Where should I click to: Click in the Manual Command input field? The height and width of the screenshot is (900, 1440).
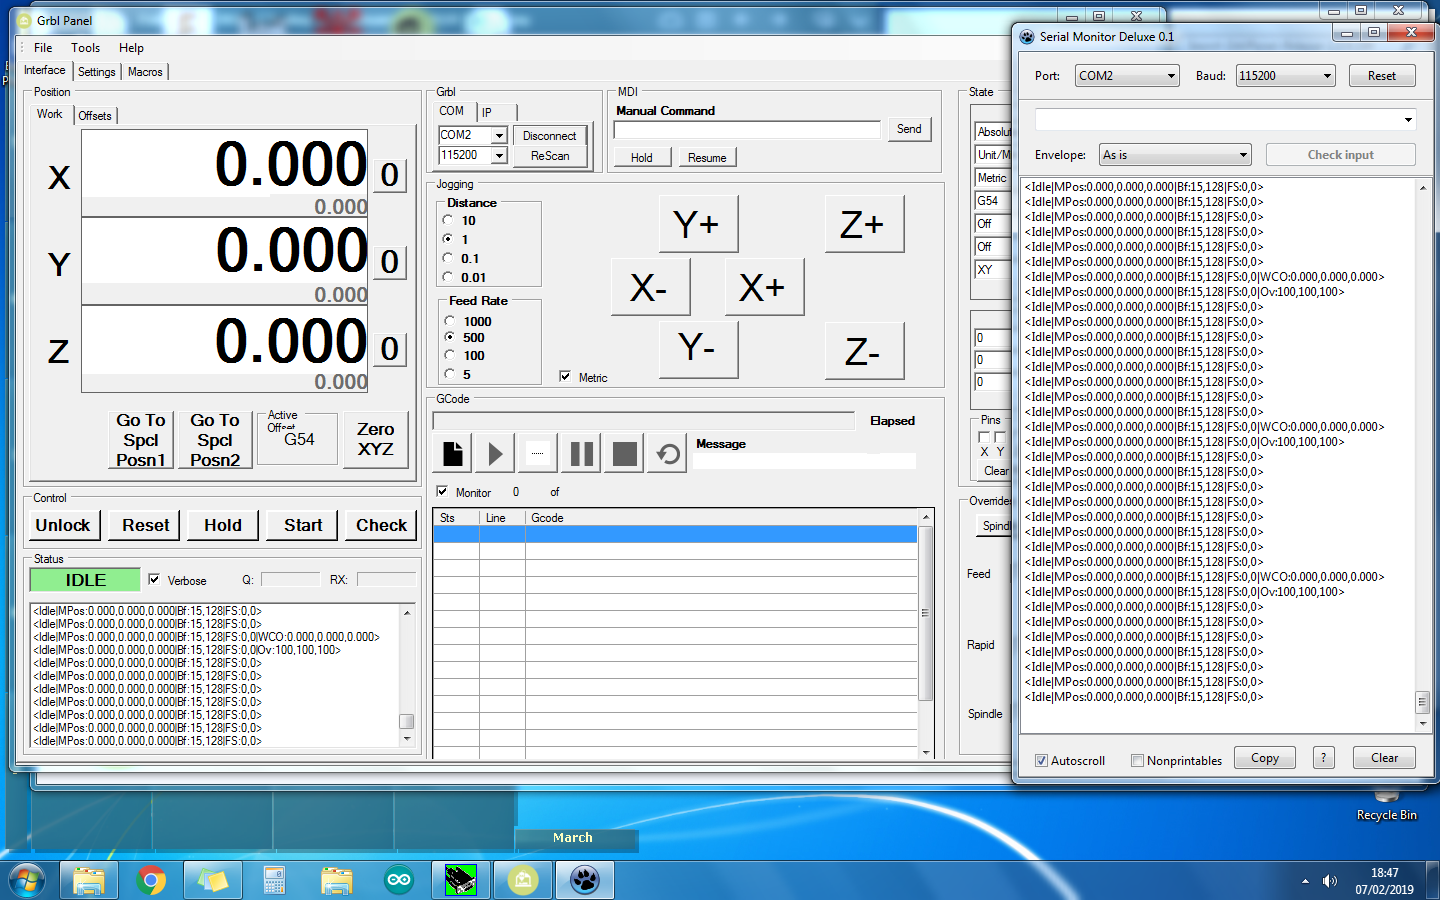click(747, 130)
